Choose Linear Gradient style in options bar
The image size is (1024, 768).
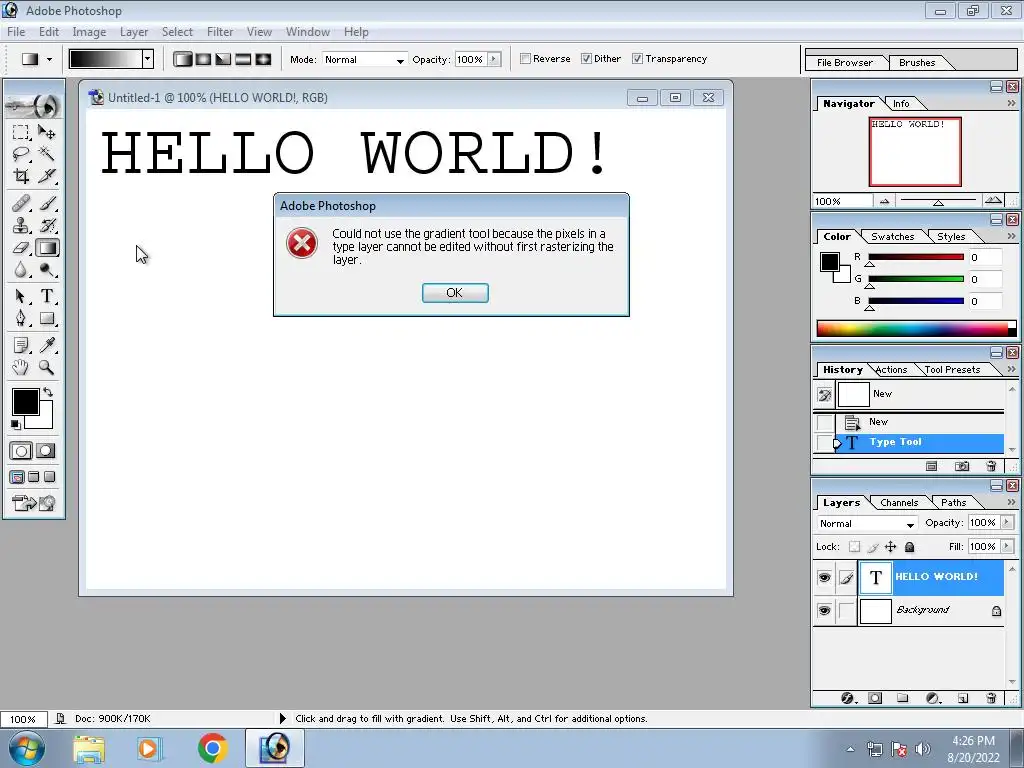[183, 59]
